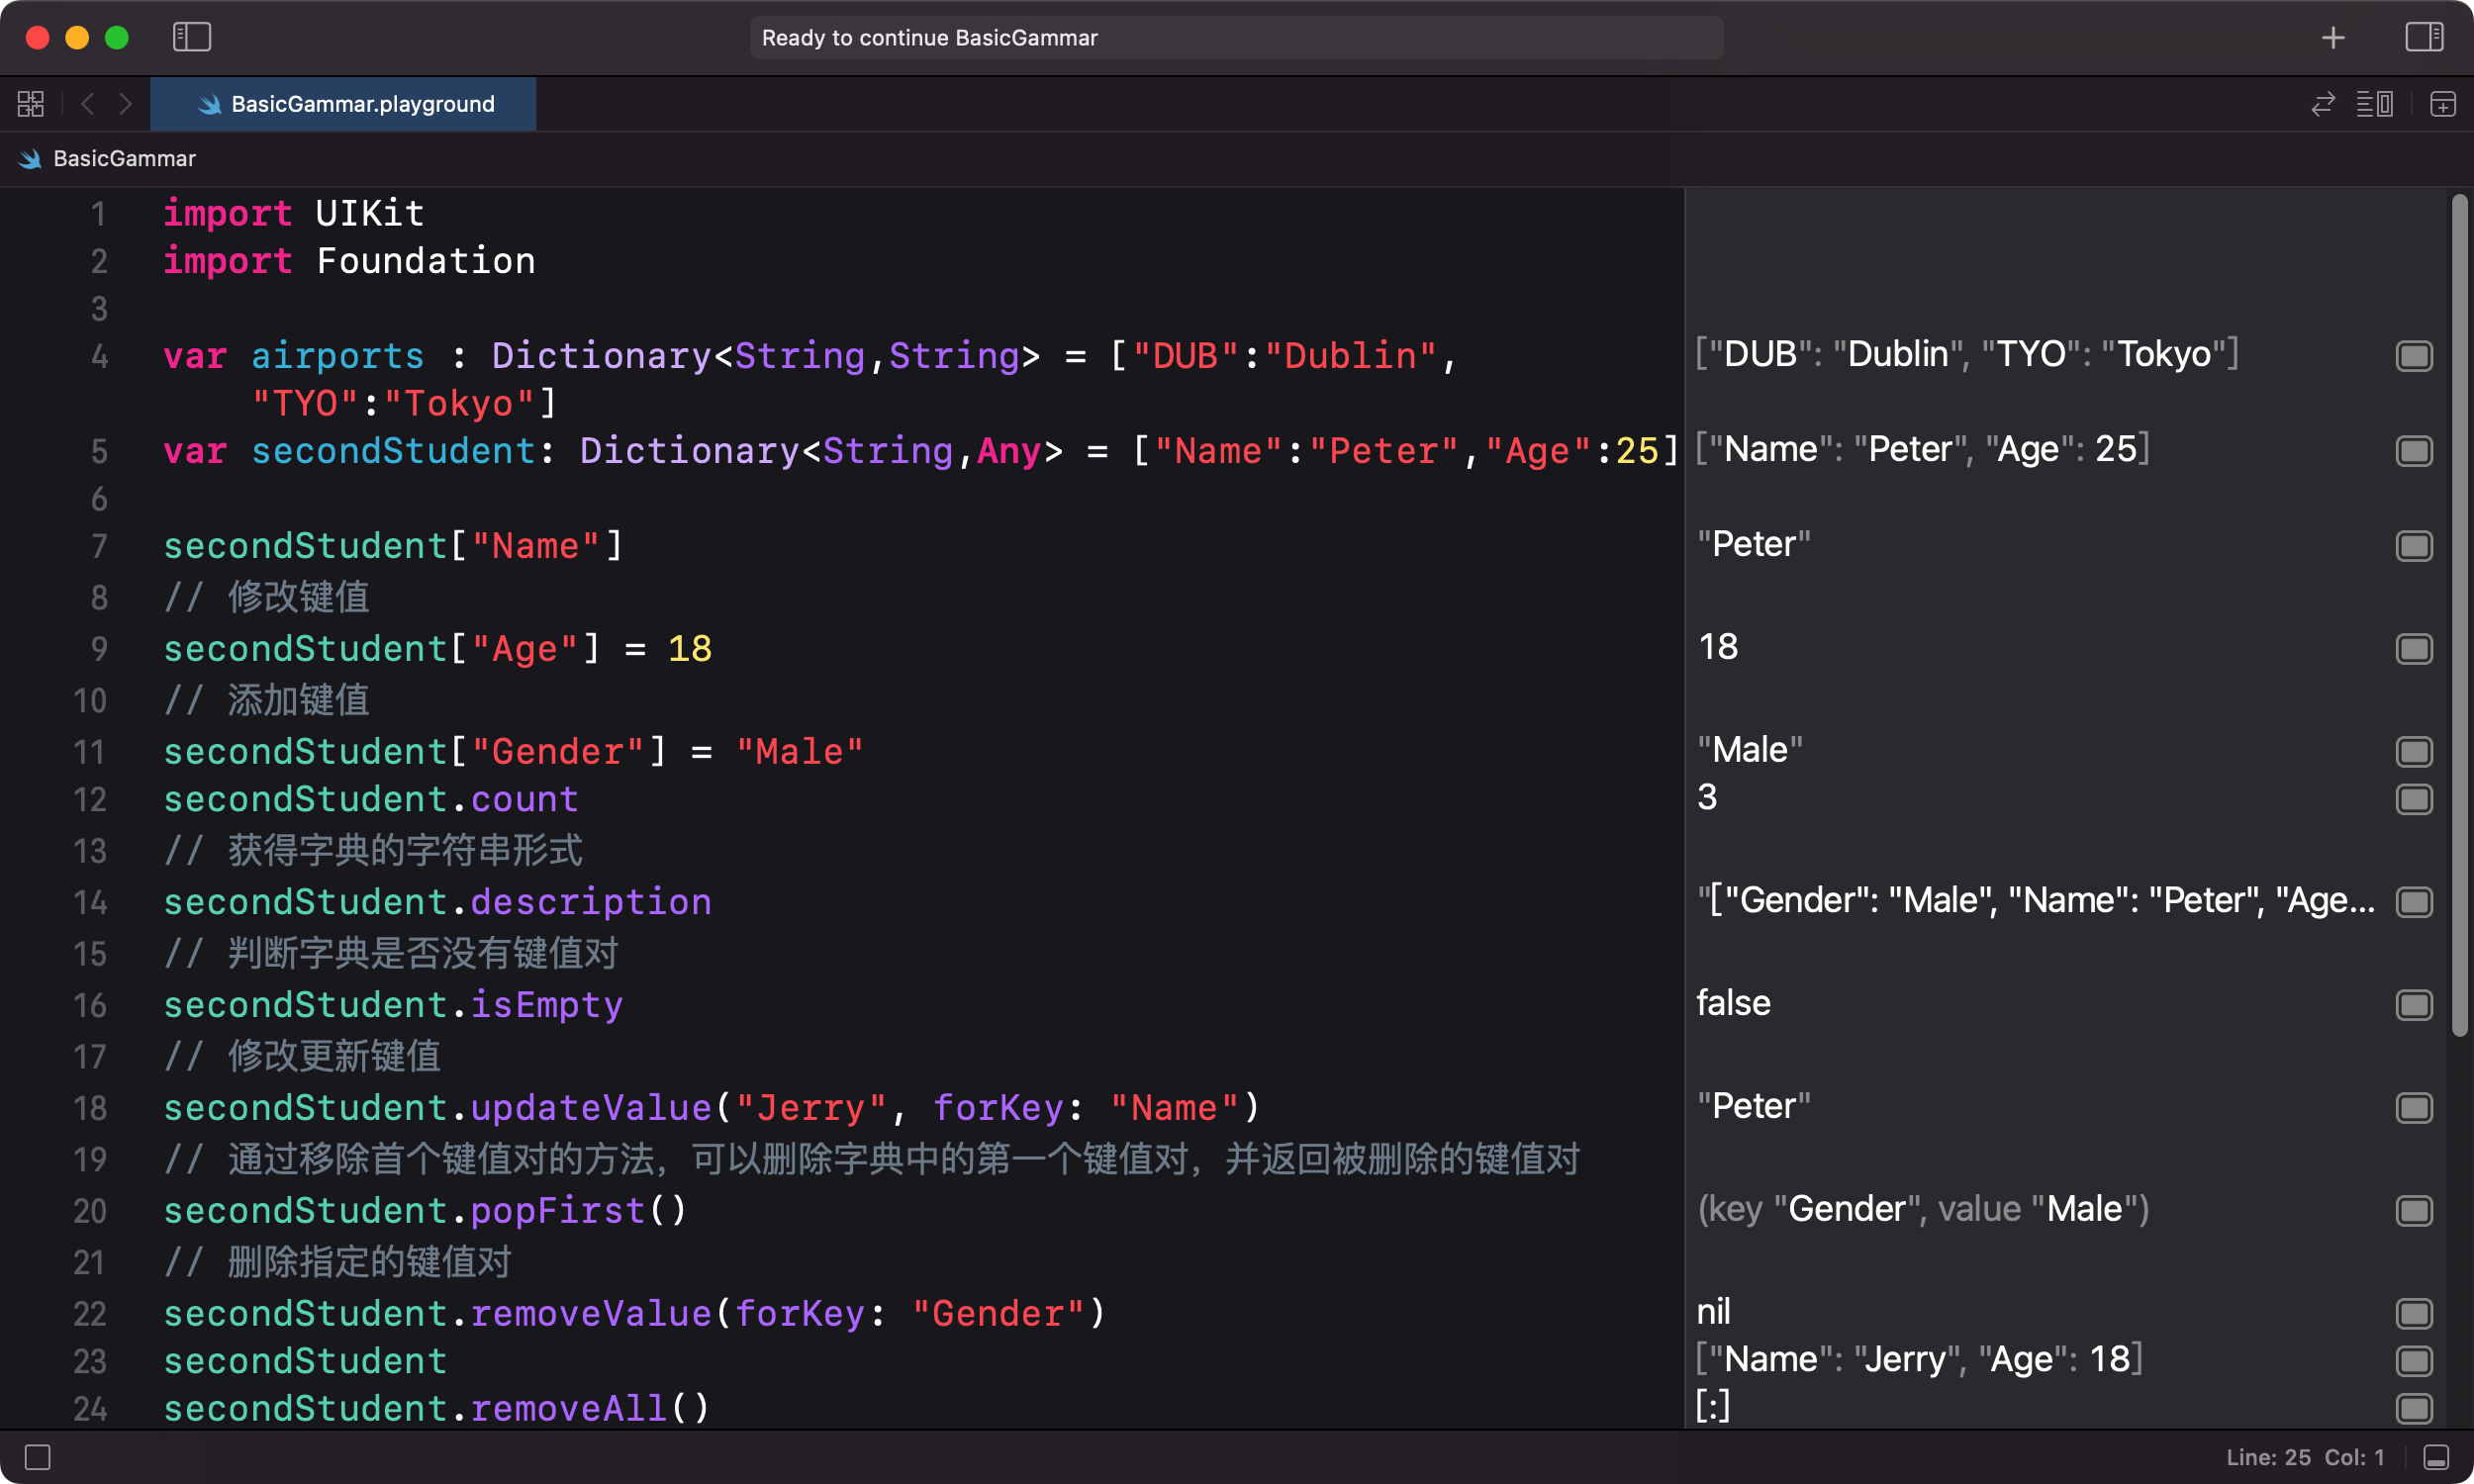Image resolution: width=2474 pixels, height=1484 pixels.
Task: Show result viewer for updateValue "Peter" result
Action: (x=2414, y=1108)
